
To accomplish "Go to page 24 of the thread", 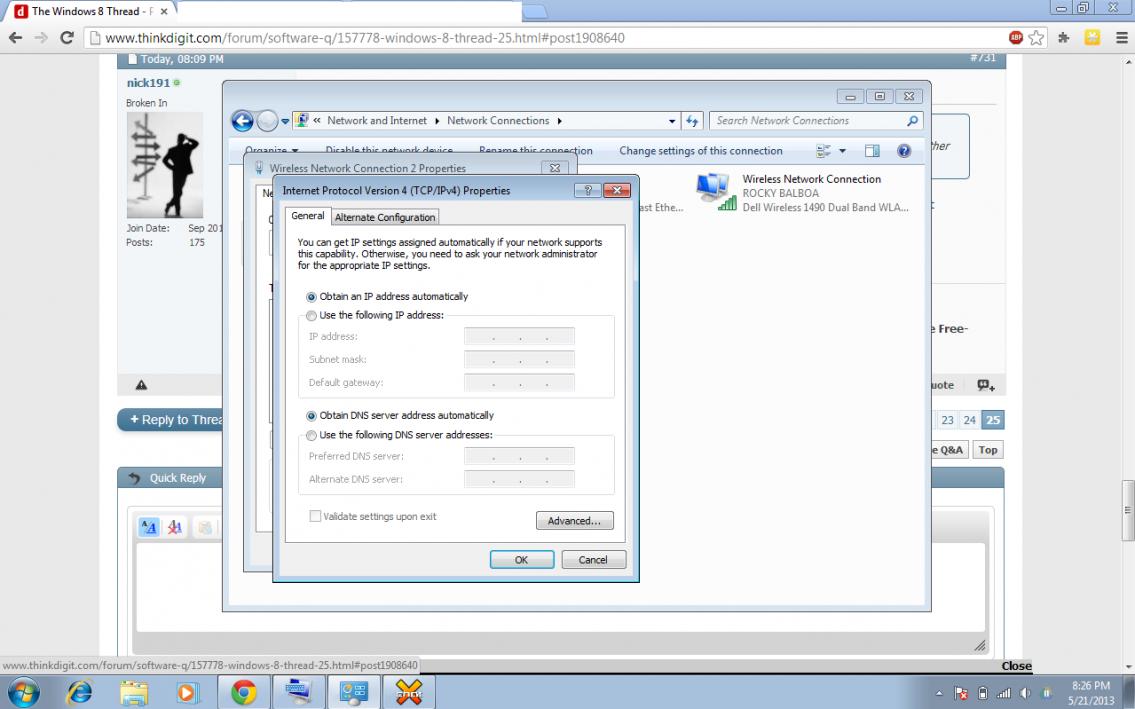I will pyautogui.click(x=969, y=421).
